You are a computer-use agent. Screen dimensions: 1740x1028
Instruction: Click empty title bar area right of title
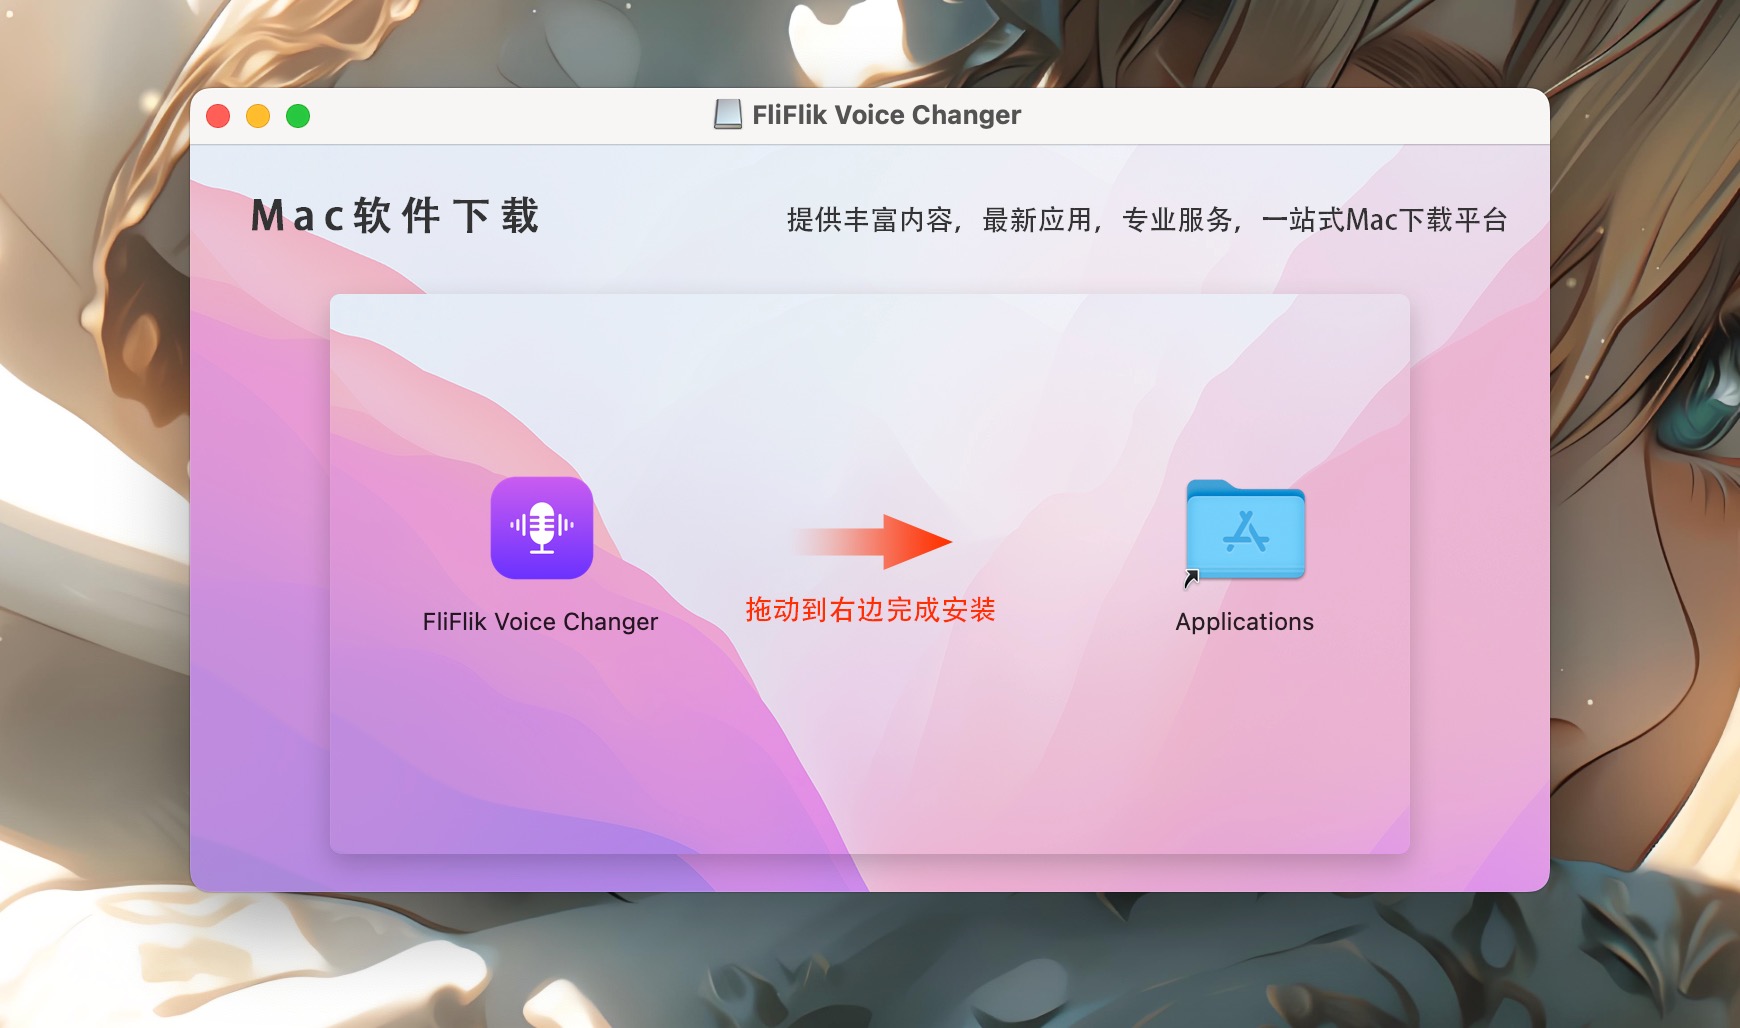point(1280,116)
